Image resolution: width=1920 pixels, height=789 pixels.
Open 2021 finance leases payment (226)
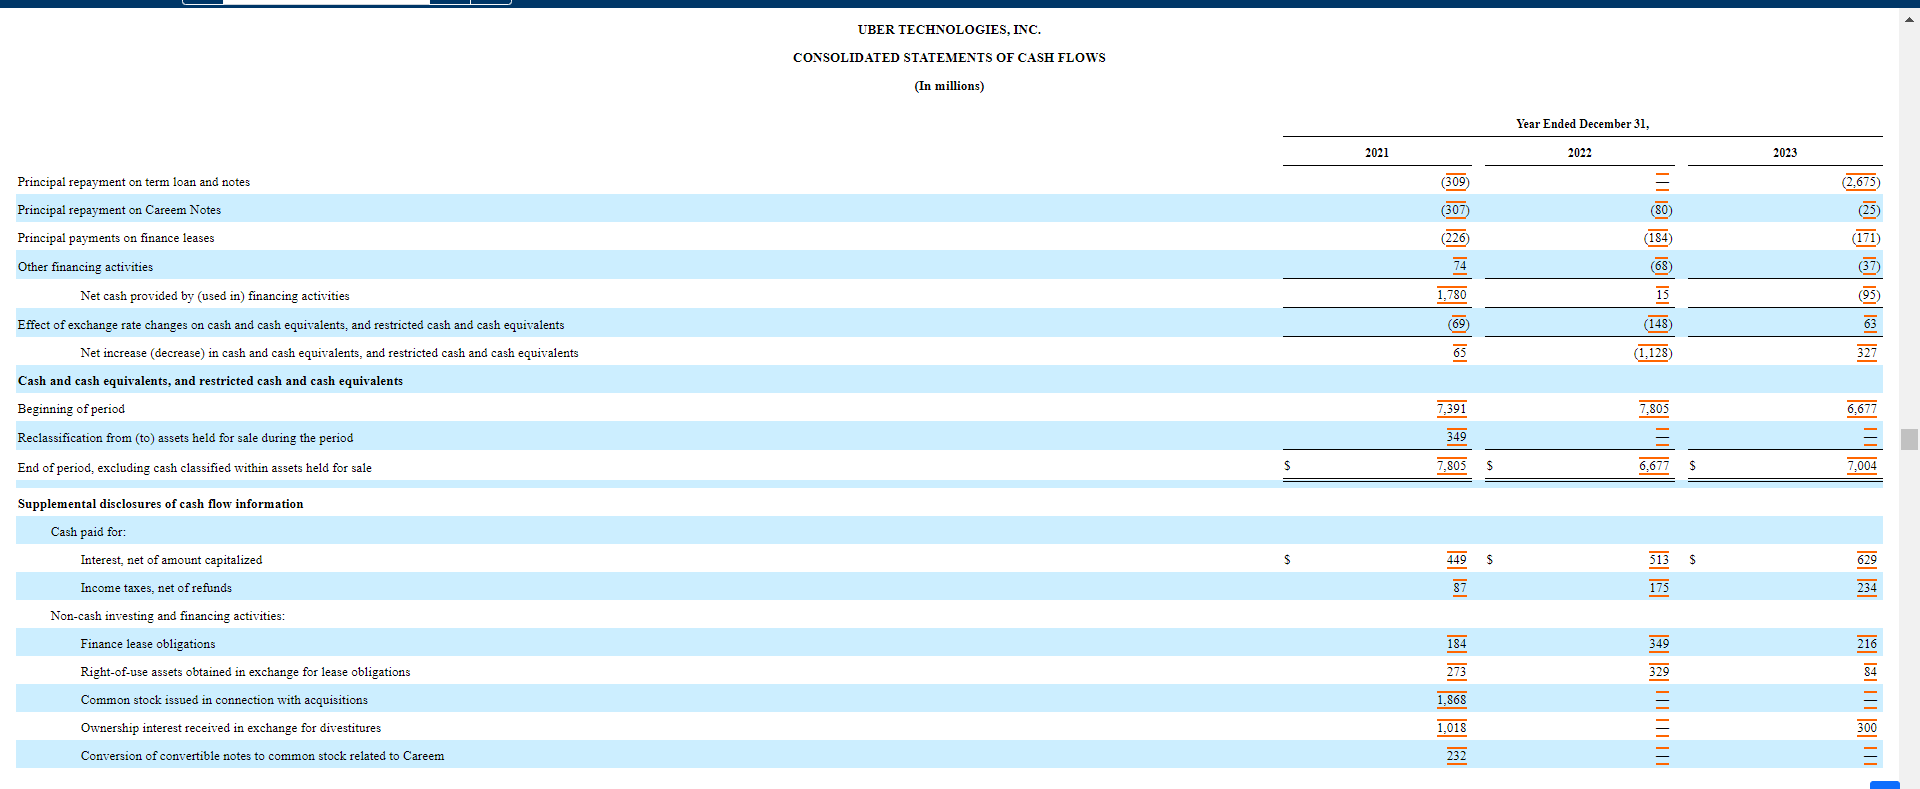coord(1455,238)
